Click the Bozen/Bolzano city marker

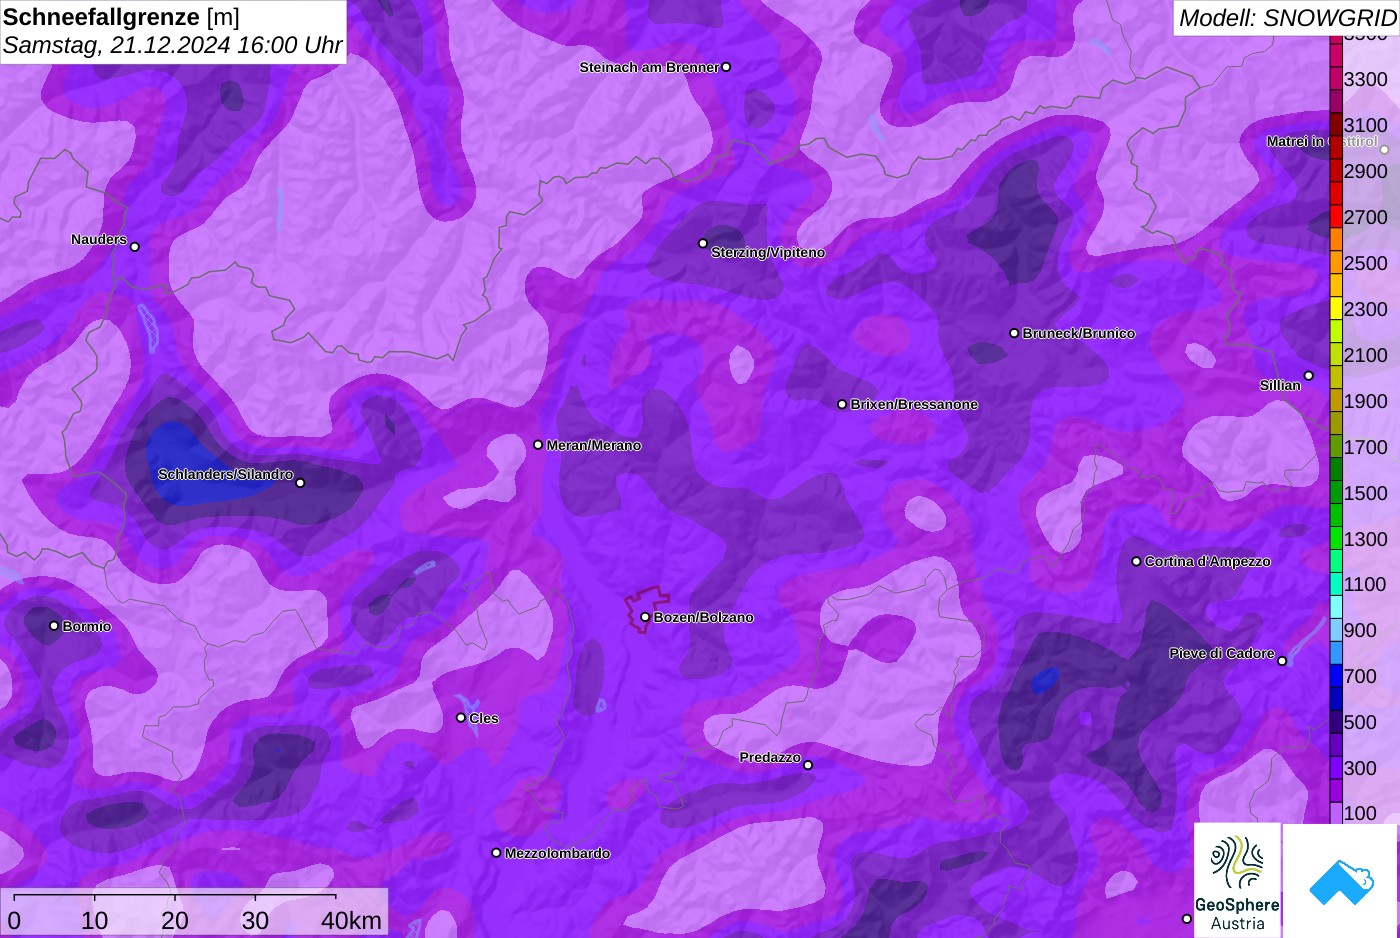pos(645,617)
